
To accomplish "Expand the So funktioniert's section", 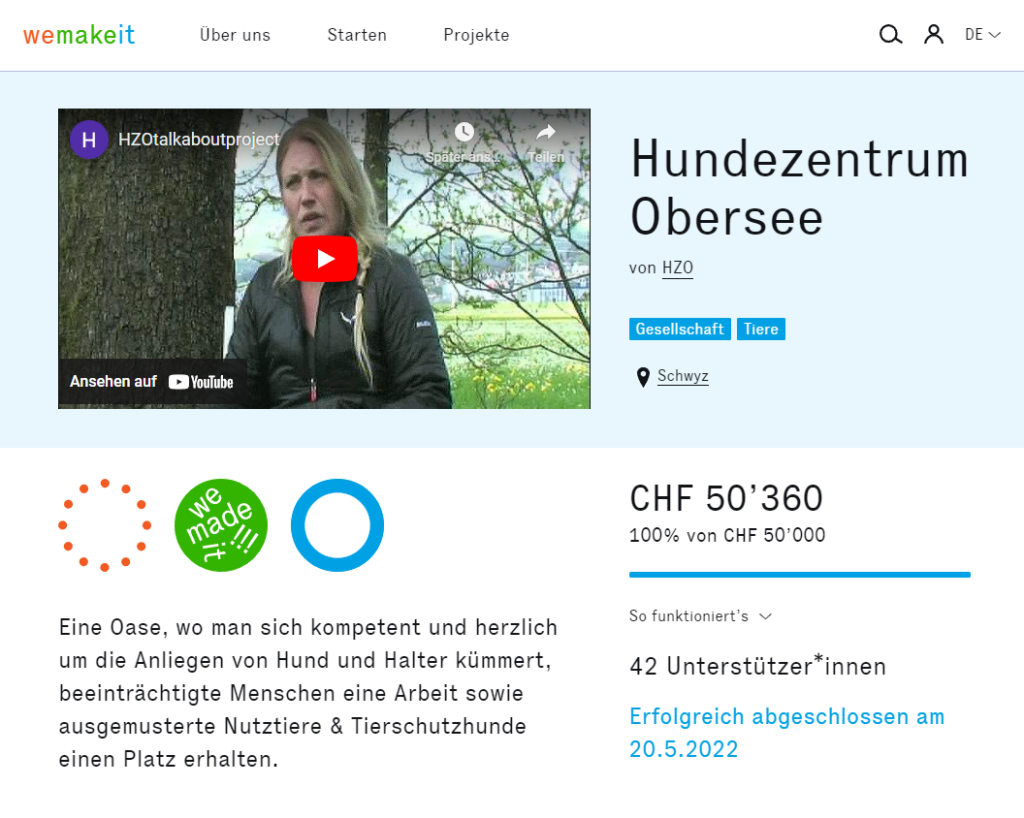I will pos(700,616).
